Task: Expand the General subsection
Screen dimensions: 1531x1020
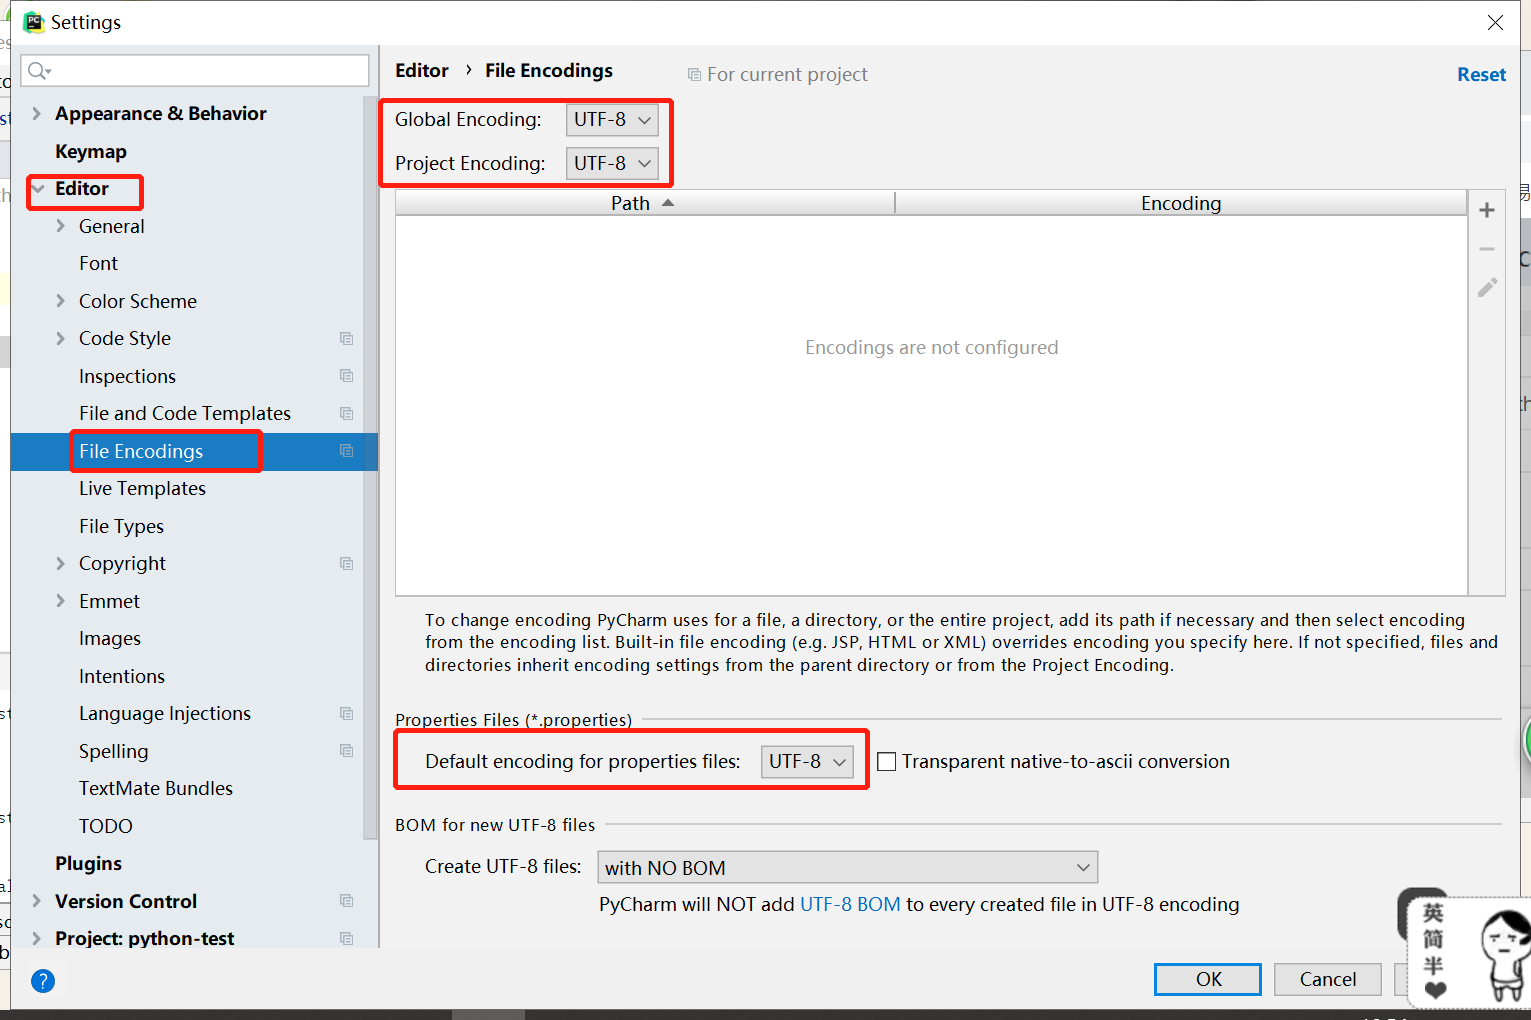Action: [61, 227]
